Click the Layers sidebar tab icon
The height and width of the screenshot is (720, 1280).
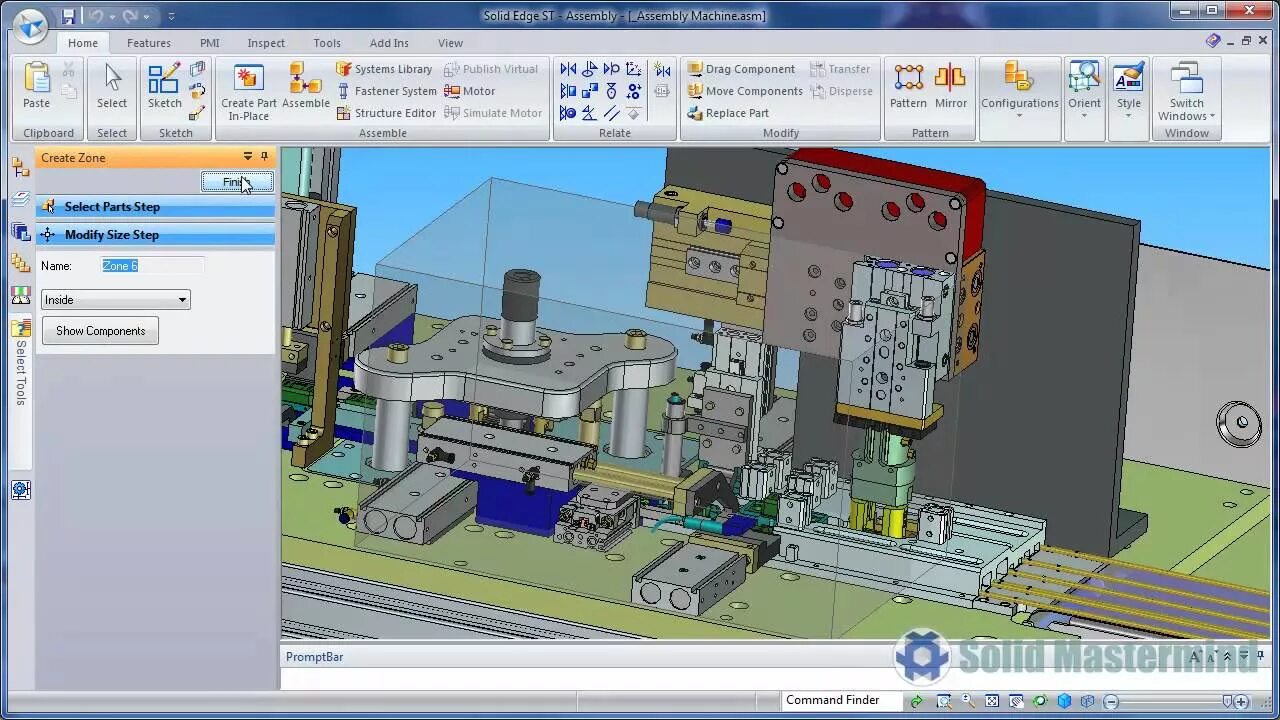point(21,199)
